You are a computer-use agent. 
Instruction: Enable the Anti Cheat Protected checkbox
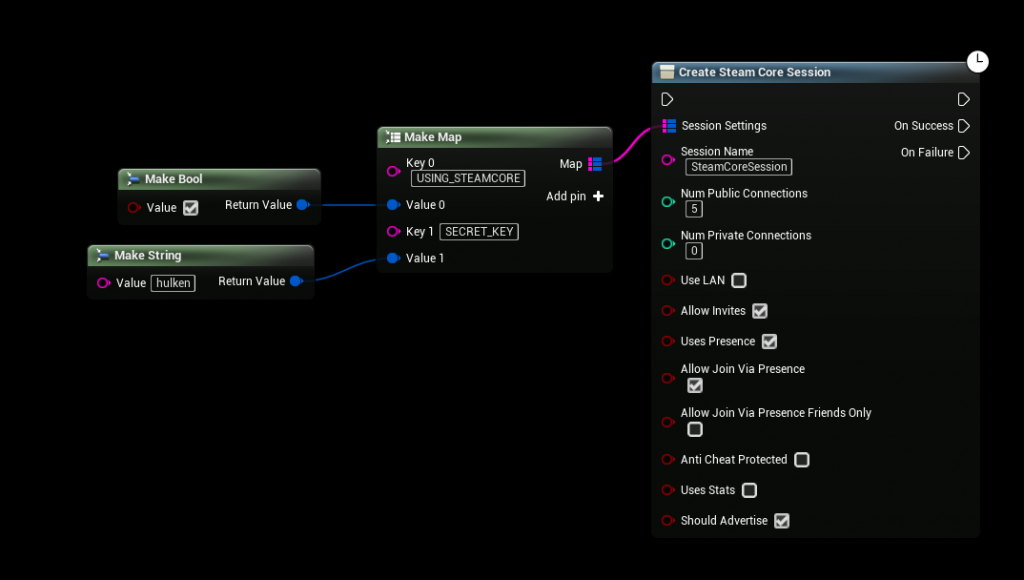click(x=801, y=460)
